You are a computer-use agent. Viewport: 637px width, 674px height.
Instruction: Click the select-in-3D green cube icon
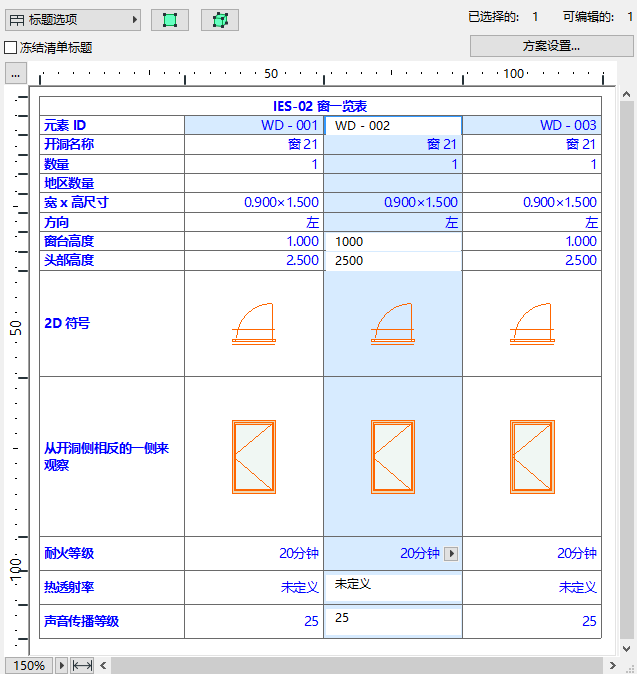pyautogui.click(x=220, y=20)
